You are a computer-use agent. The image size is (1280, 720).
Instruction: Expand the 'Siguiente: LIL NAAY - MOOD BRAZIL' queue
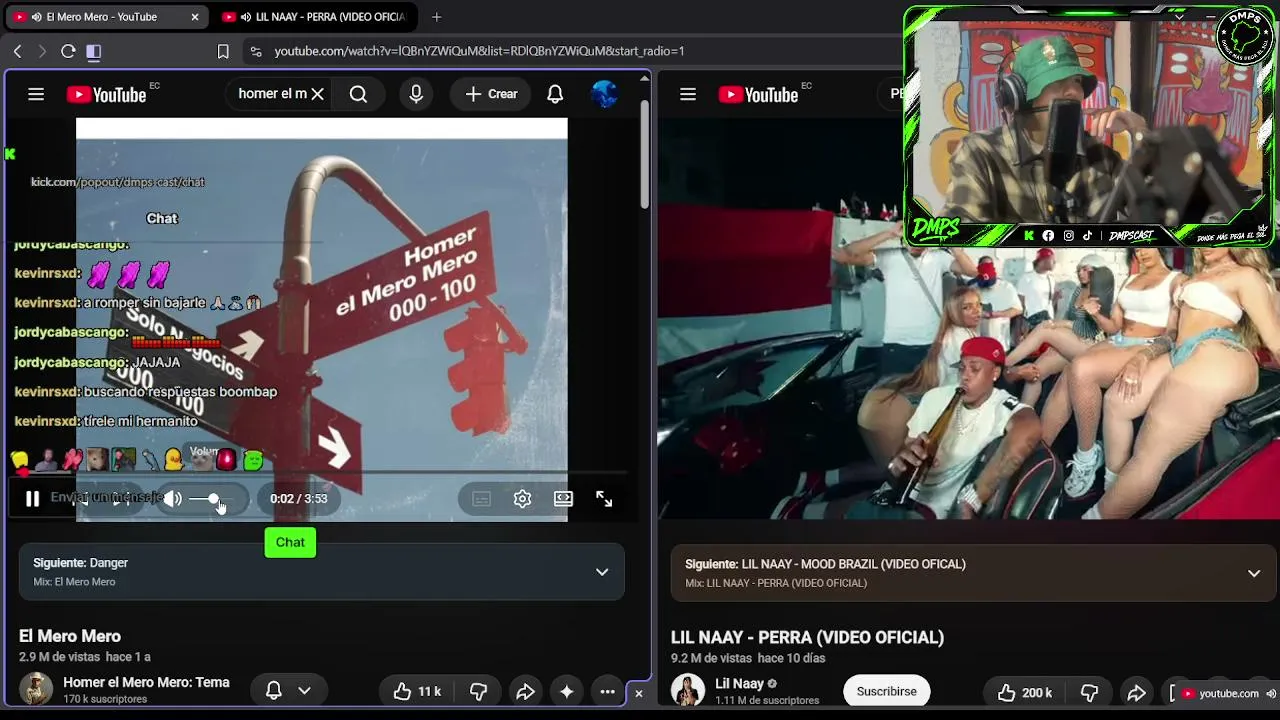(1254, 573)
